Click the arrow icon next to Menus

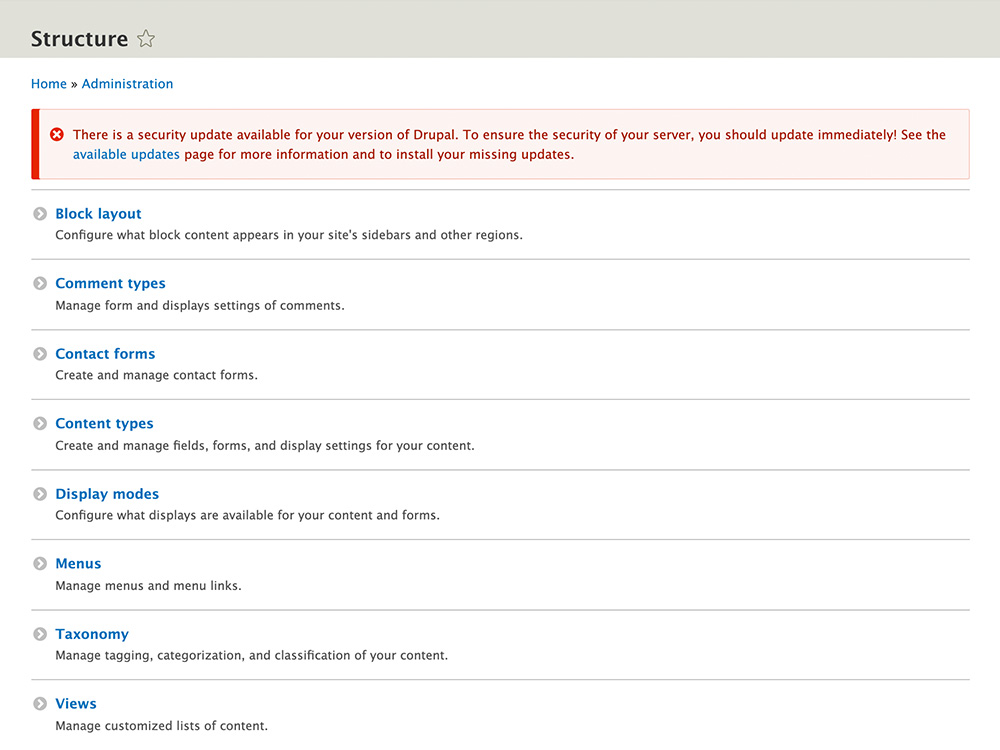(40, 564)
